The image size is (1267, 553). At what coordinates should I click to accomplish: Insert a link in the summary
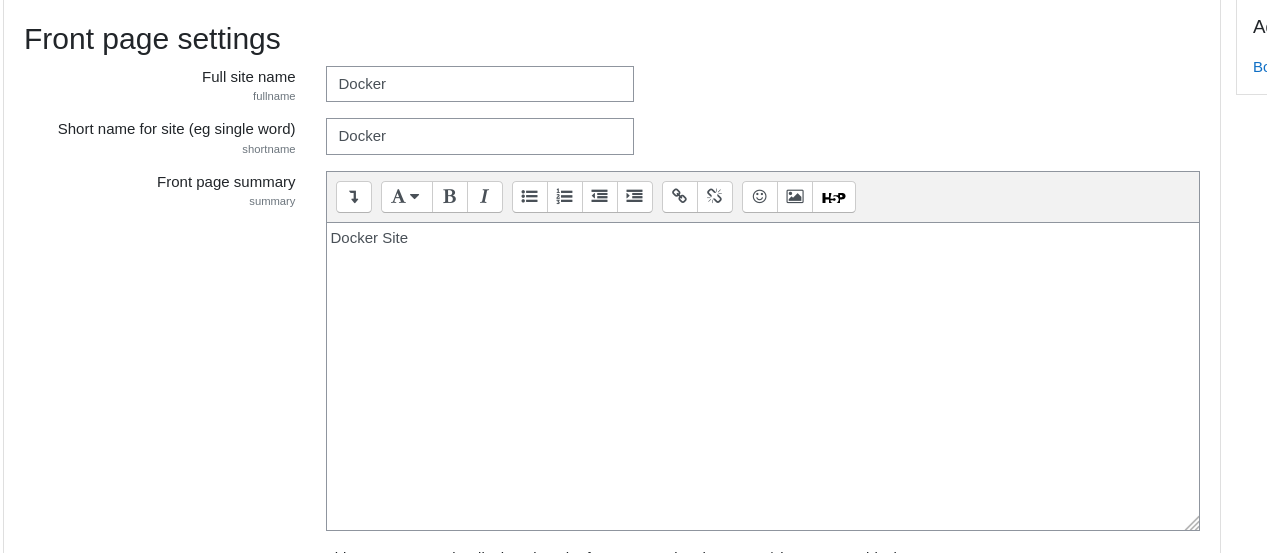(x=680, y=197)
